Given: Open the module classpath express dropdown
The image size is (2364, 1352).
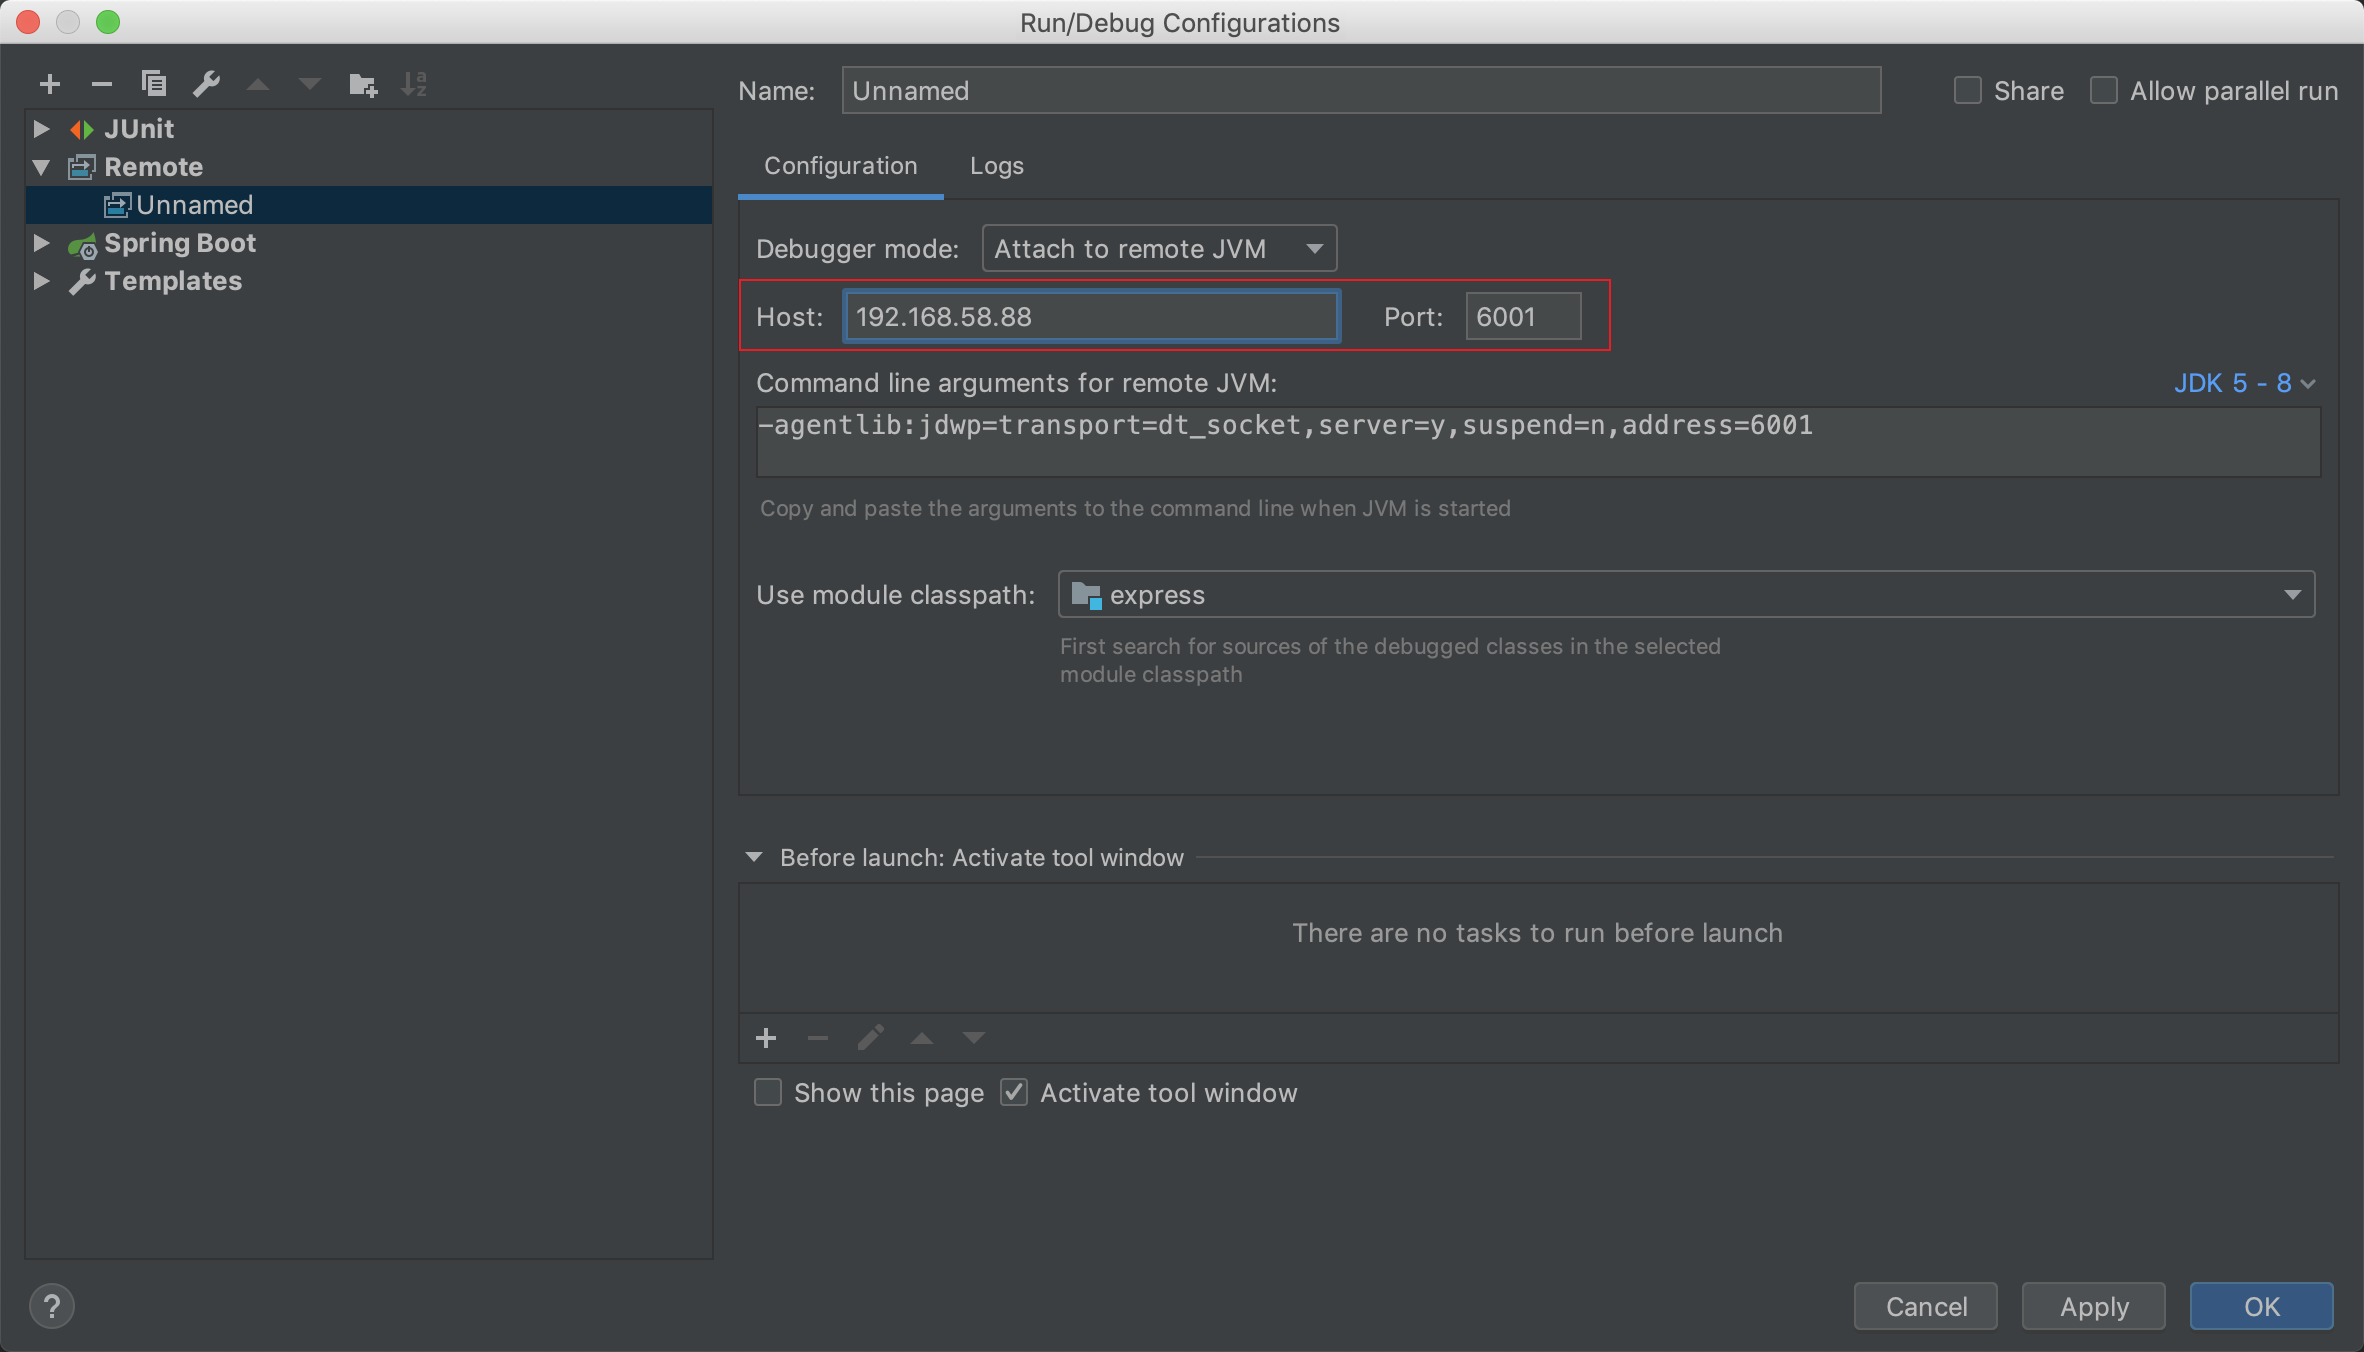Looking at the screenshot, I should pos(1685,595).
